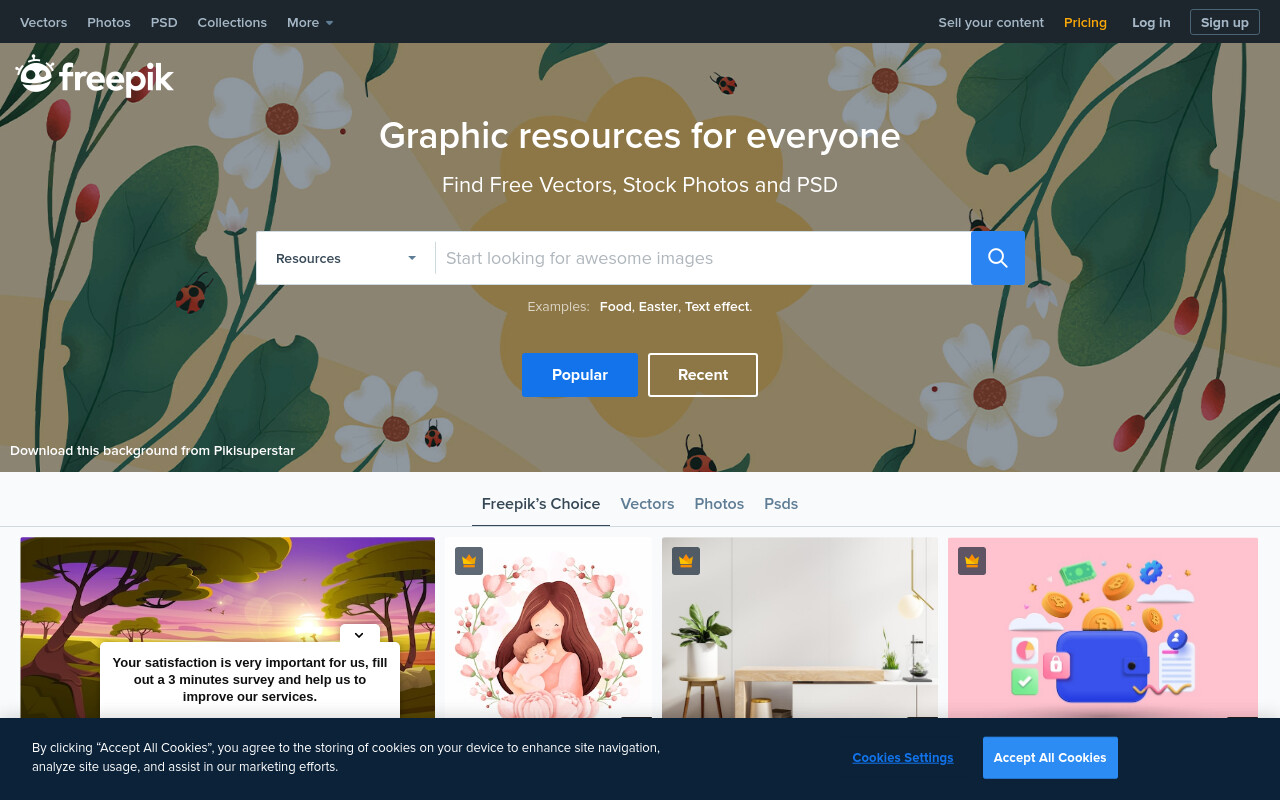Switch to the Photos tab
Viewport: 1280px width, 800px height.
click(719, 504)
